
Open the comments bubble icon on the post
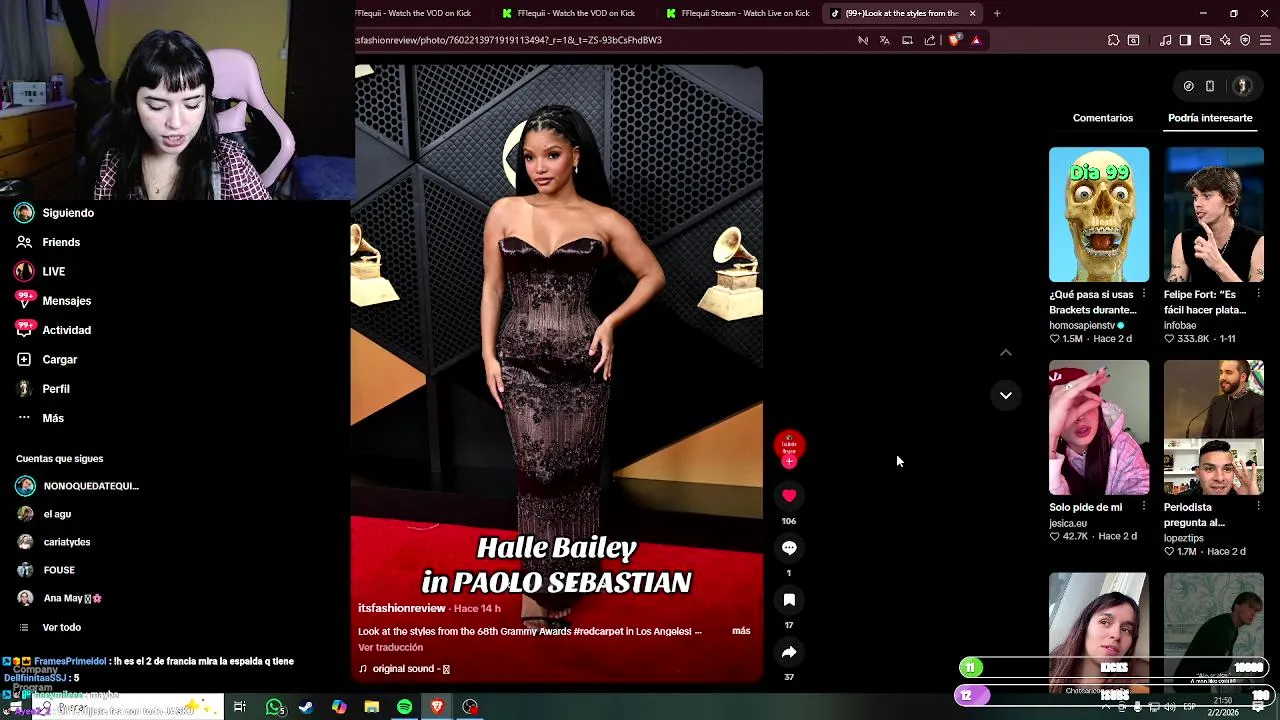(x=789, y=548)
